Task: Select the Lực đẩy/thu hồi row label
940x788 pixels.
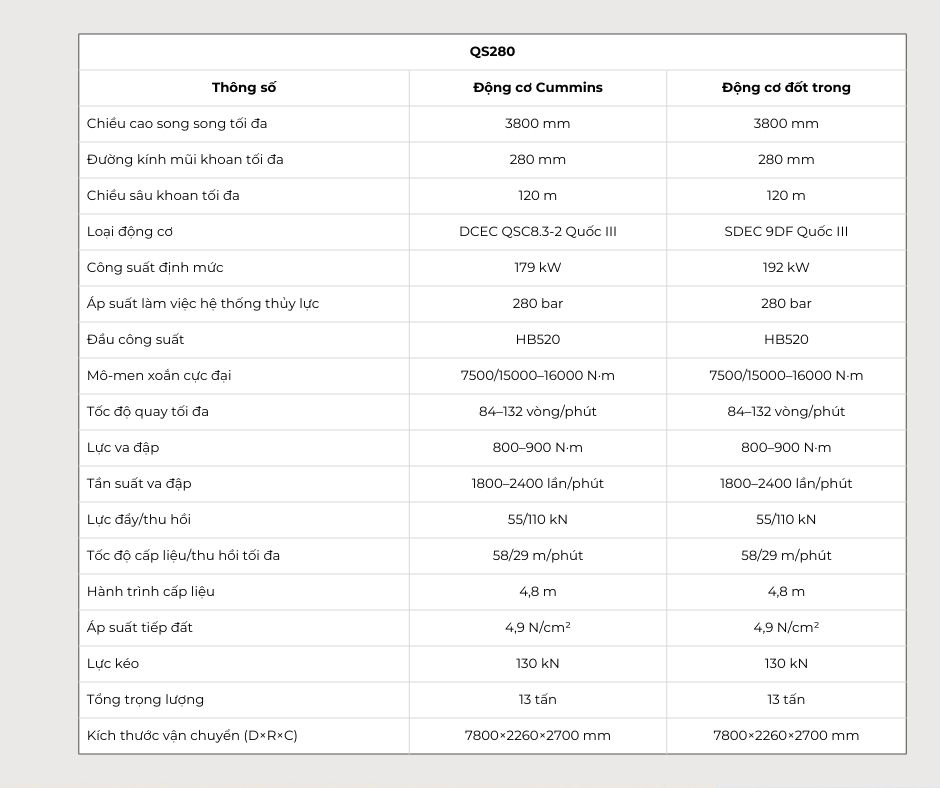Action: (x=139, y=519)
